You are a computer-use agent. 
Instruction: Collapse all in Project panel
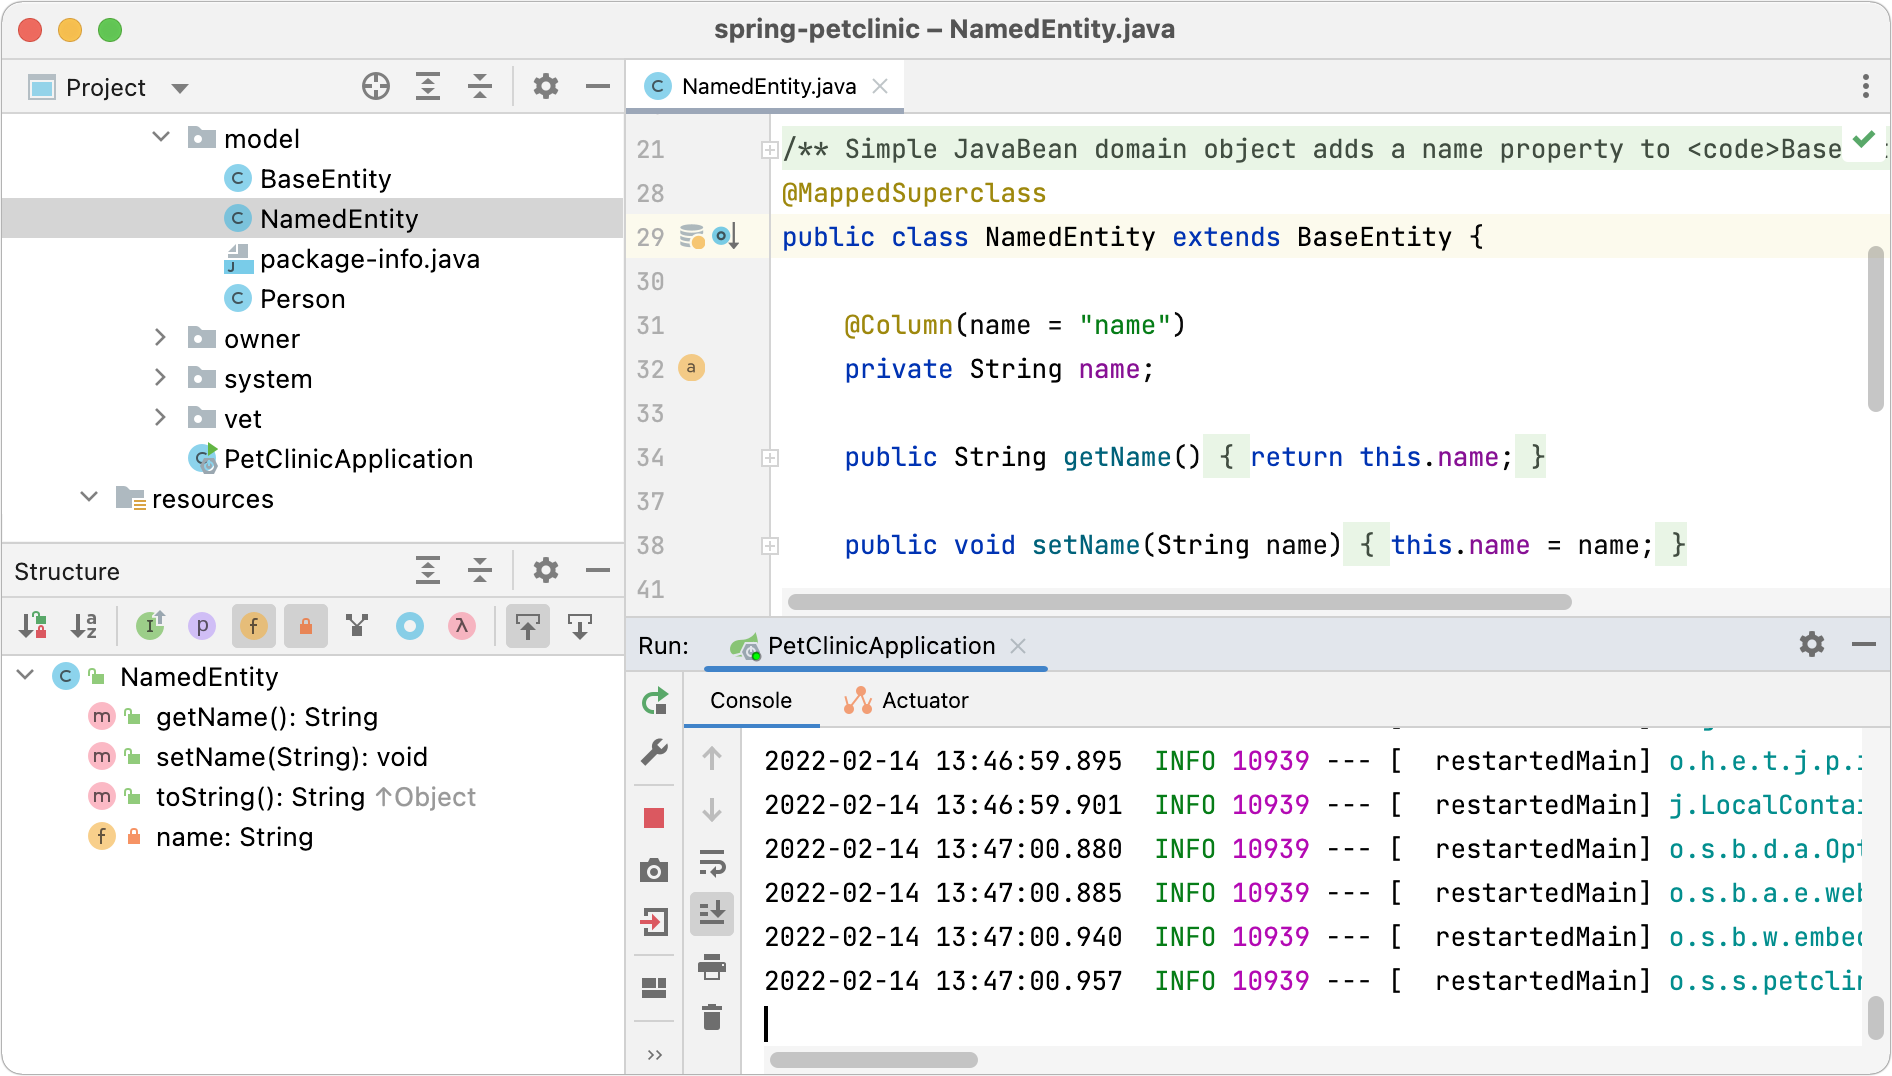pyautogui.click(x=480, y=87)
